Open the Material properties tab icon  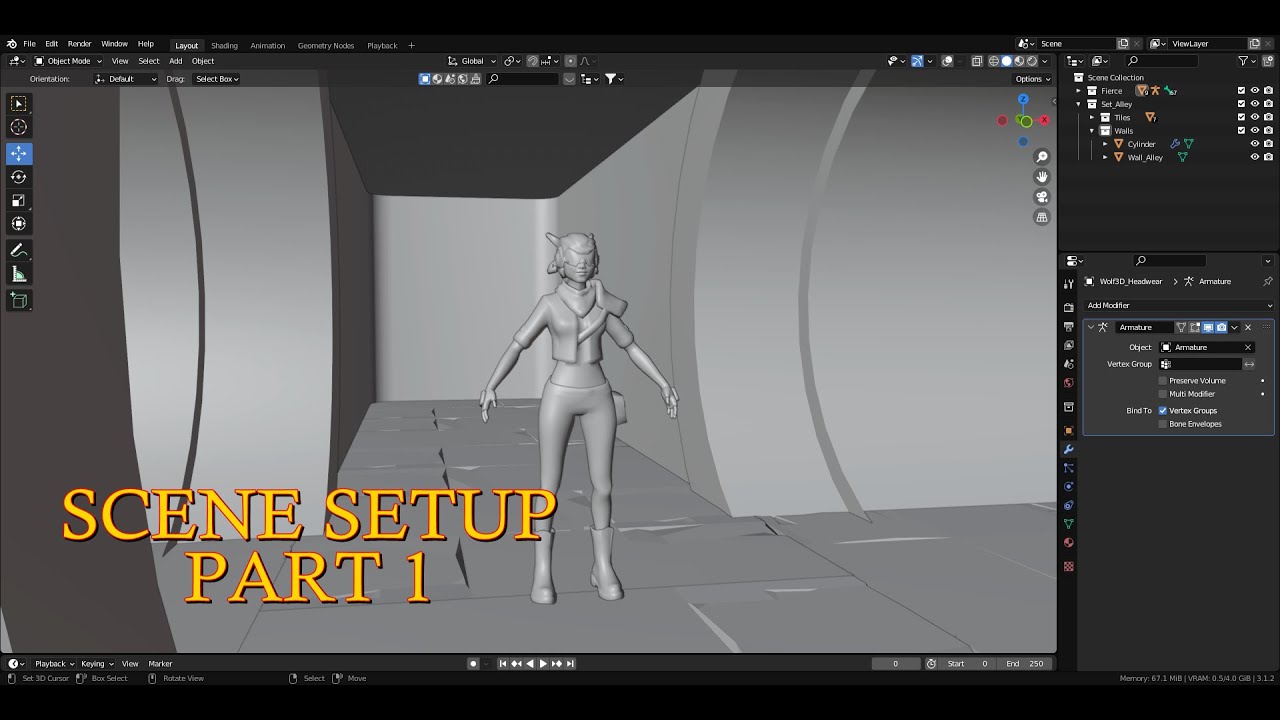click(1068, 543)
